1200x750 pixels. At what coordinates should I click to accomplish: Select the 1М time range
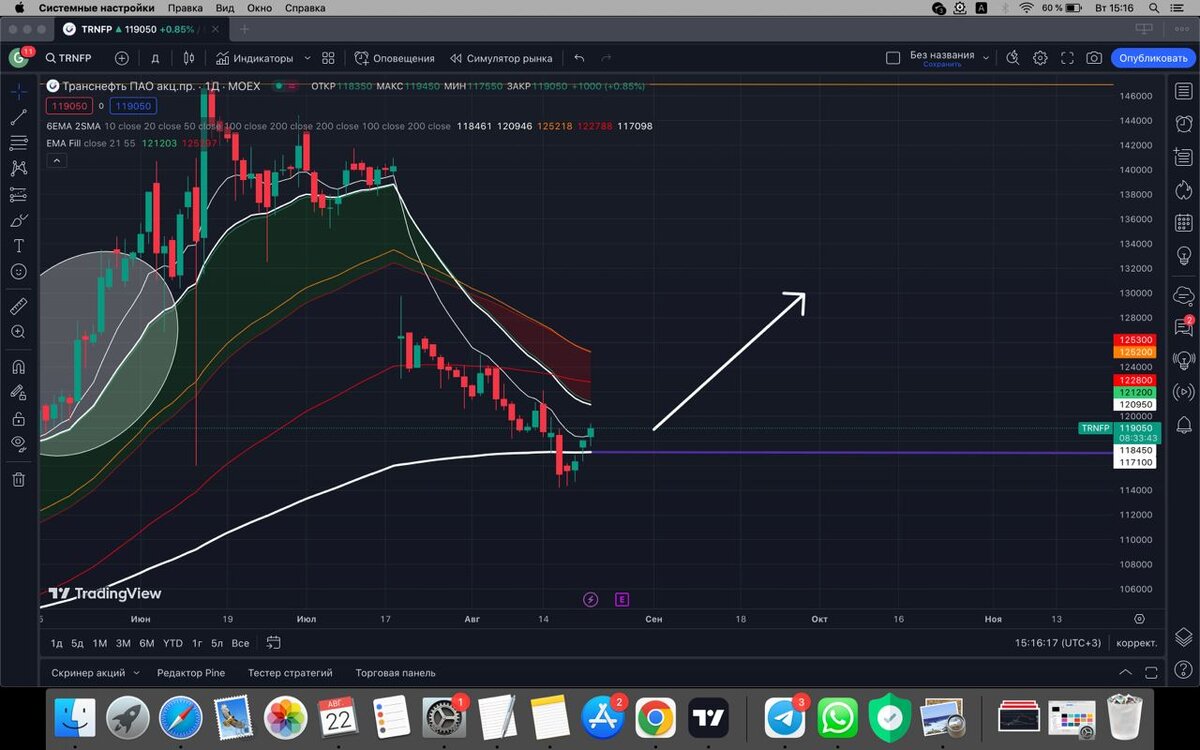pos(100,643)
